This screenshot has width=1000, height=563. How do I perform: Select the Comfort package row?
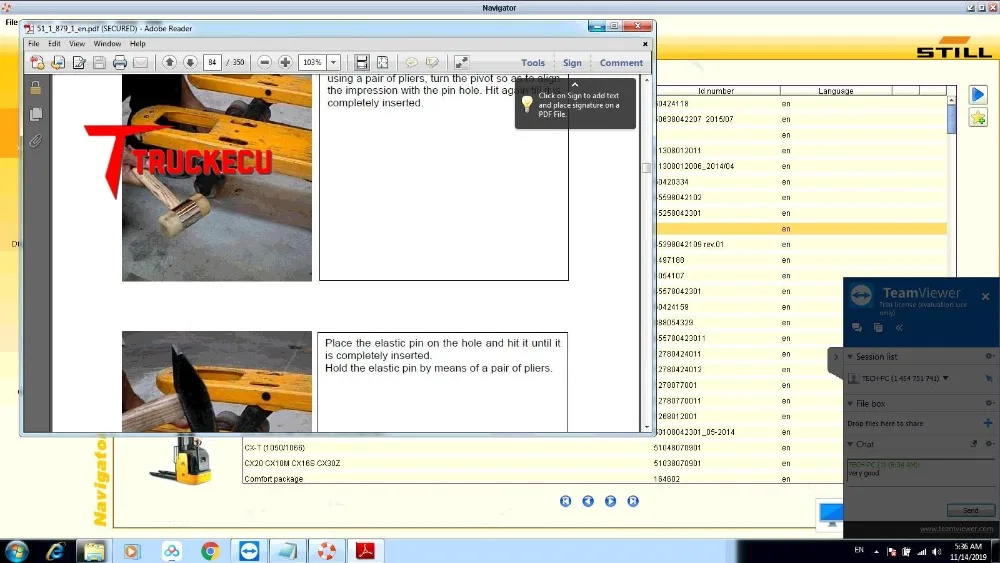(x=542, y=478)
